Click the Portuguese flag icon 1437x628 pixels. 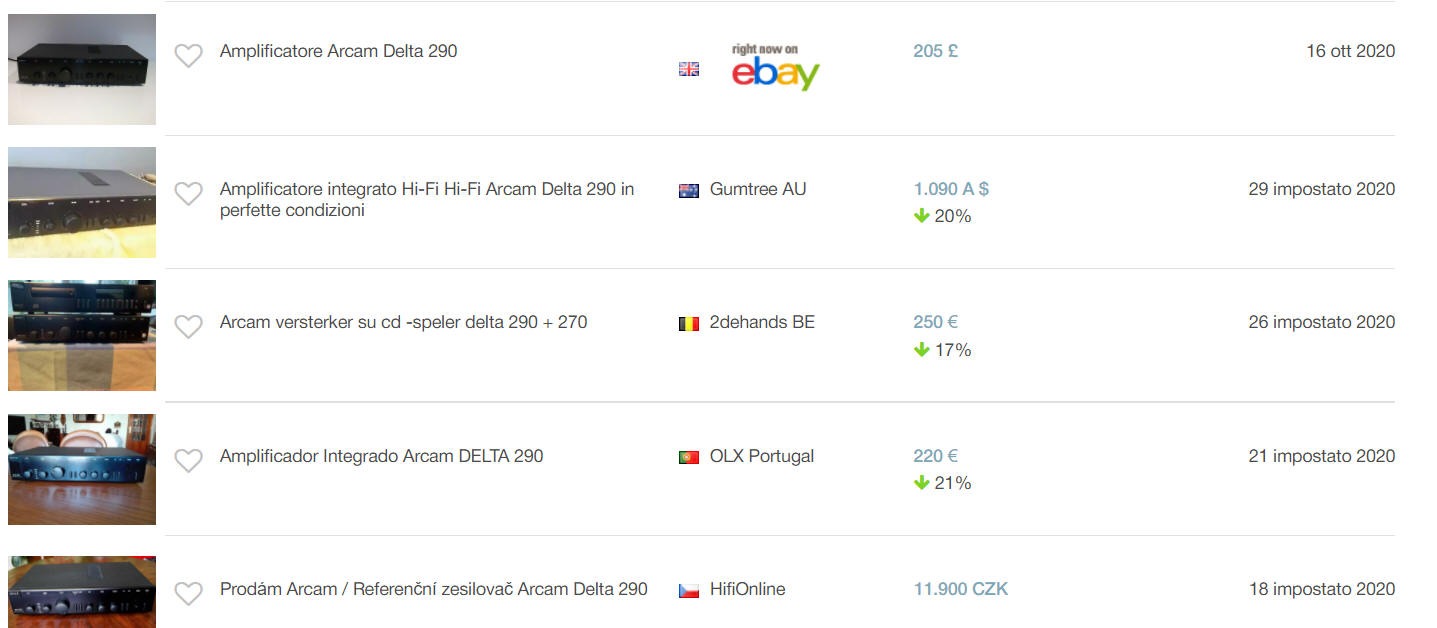(689, 457)
